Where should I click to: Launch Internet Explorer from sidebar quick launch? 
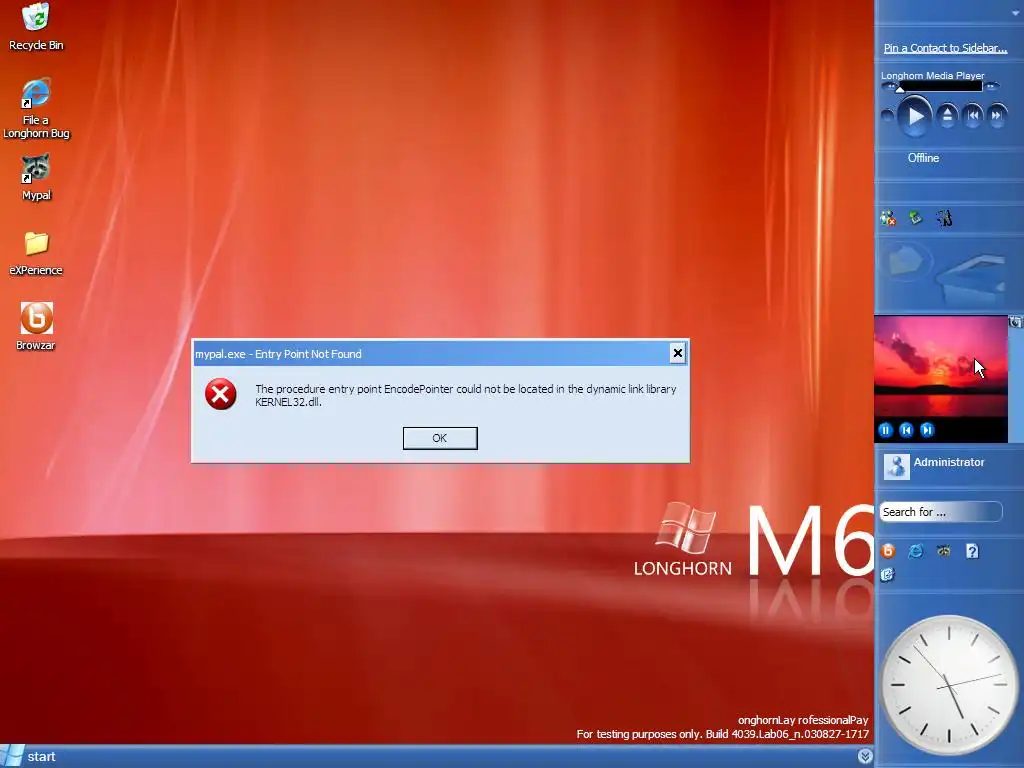click(x=916, y=551)
